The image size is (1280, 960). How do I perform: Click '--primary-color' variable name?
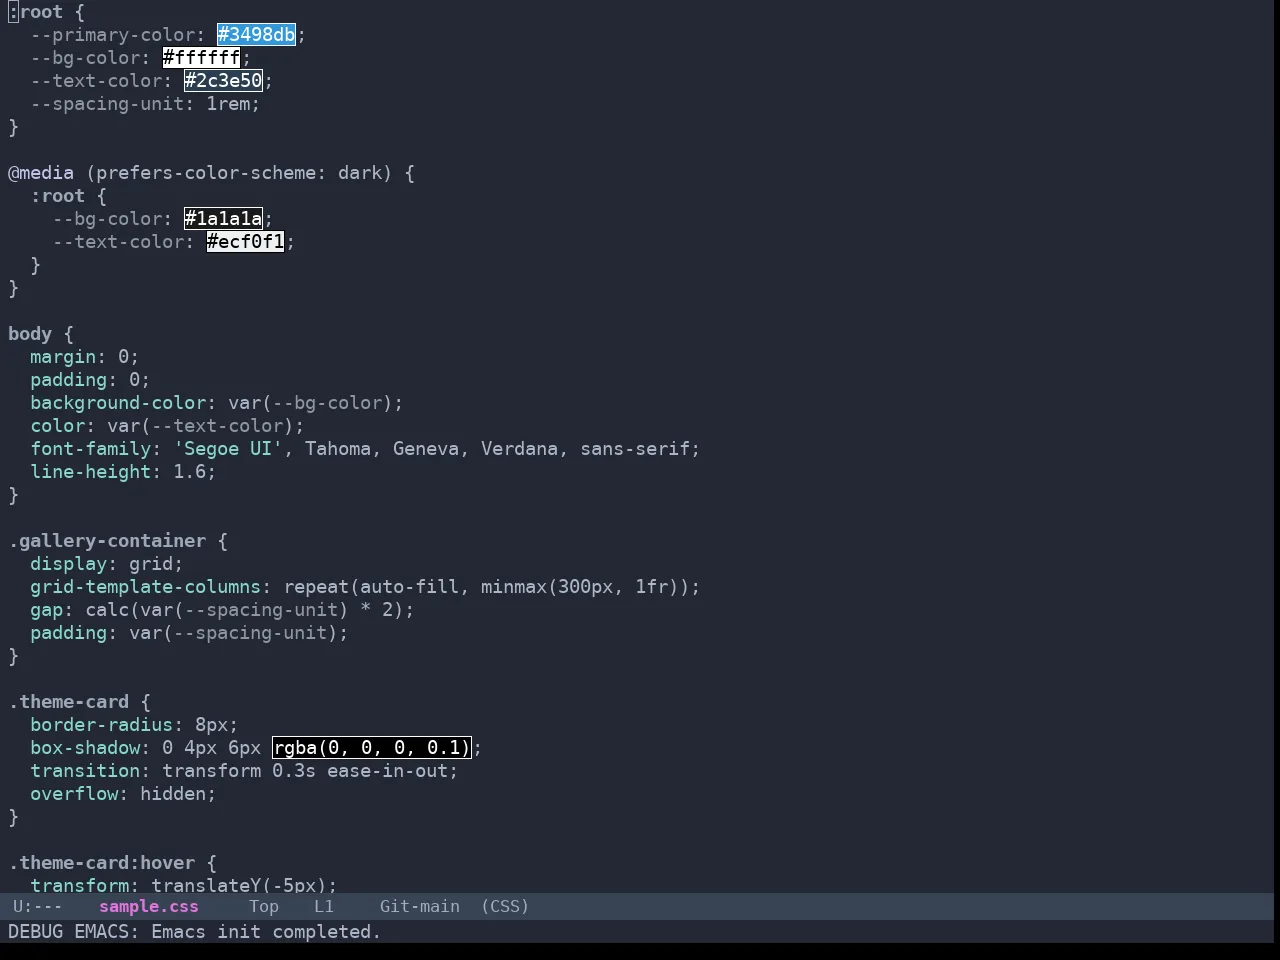[x=112, y=35]
